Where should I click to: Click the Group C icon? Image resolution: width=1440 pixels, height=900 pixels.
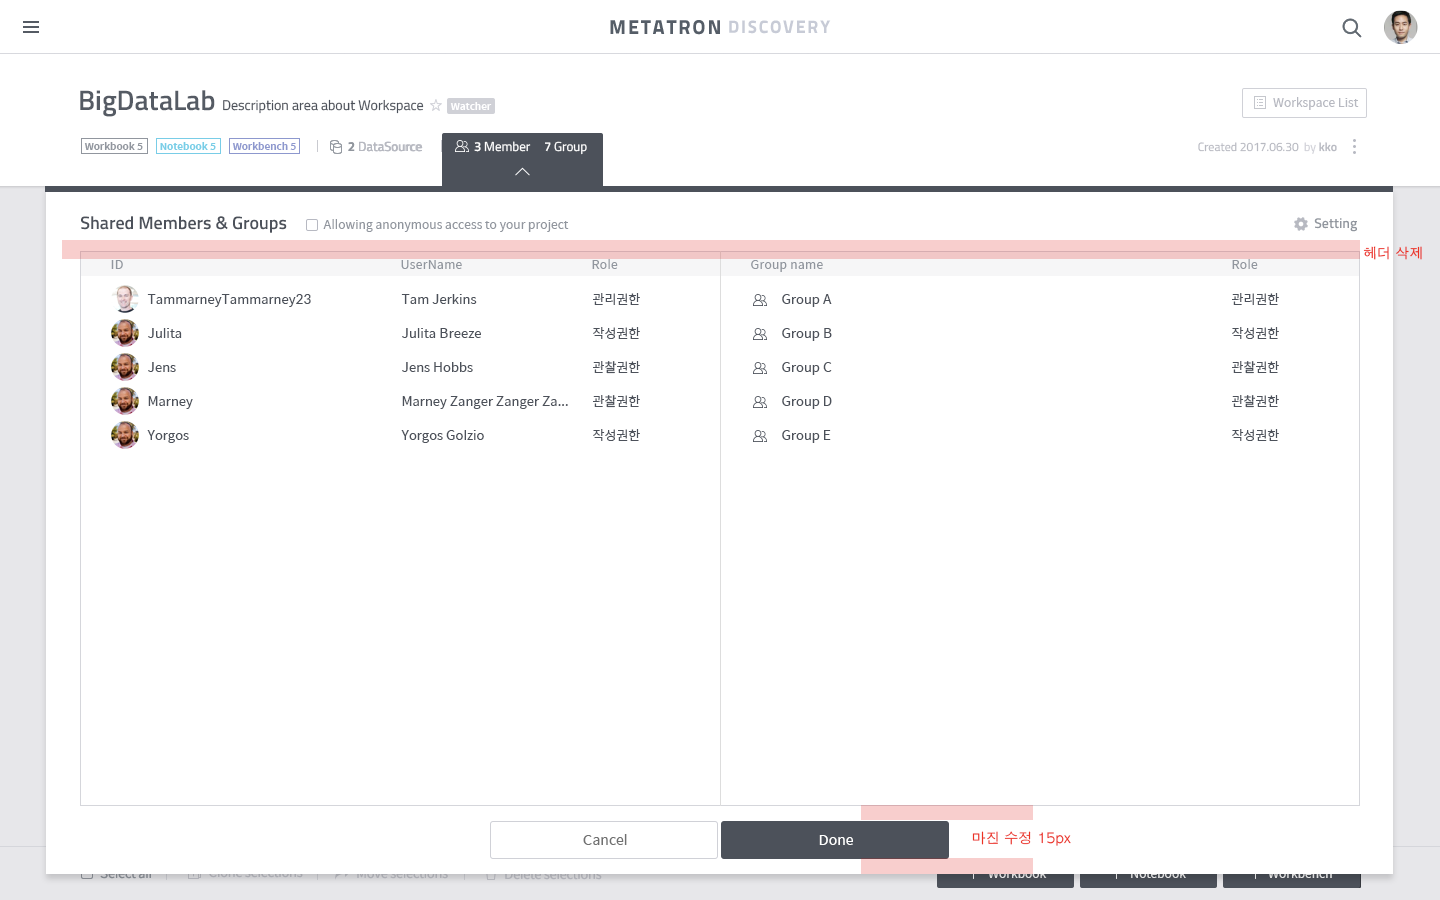[x=760, y=368]
